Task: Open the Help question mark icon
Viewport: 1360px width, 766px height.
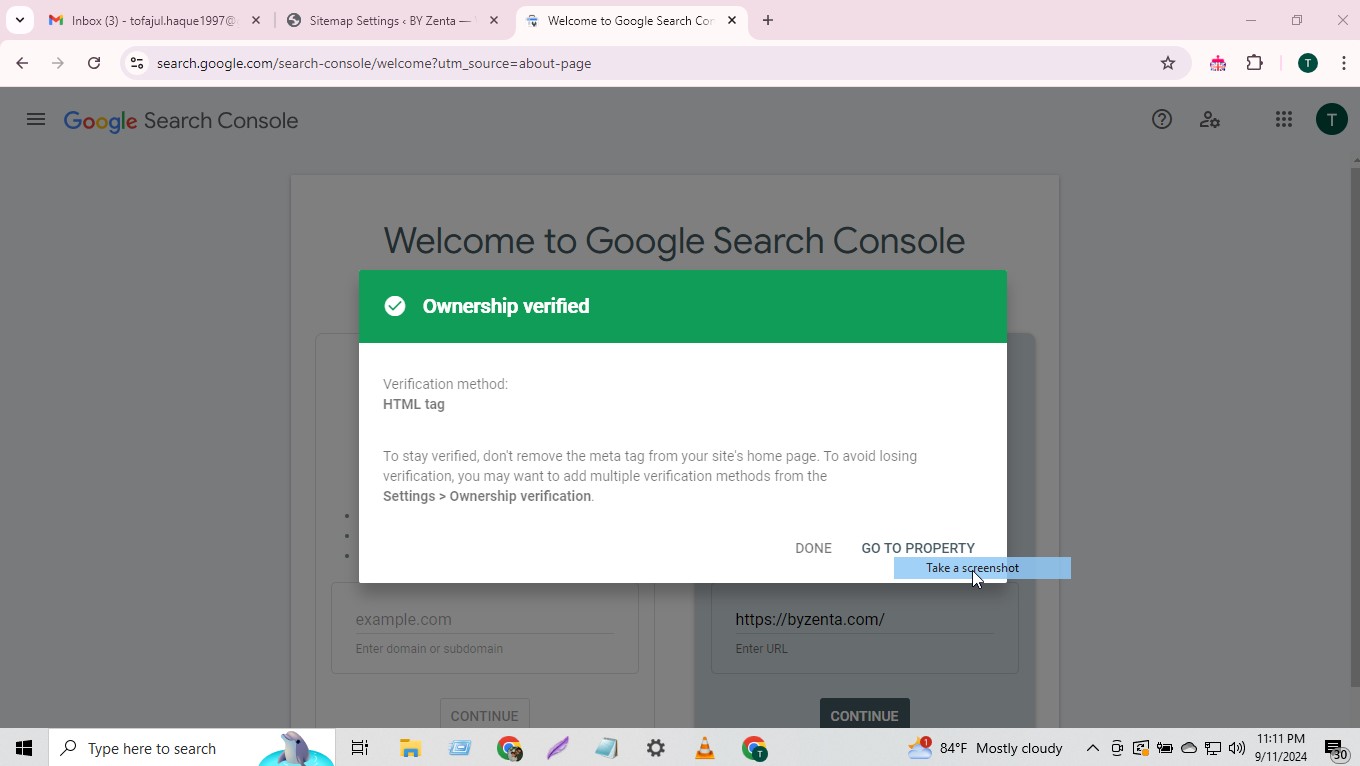Action: tap(1161, 120)
